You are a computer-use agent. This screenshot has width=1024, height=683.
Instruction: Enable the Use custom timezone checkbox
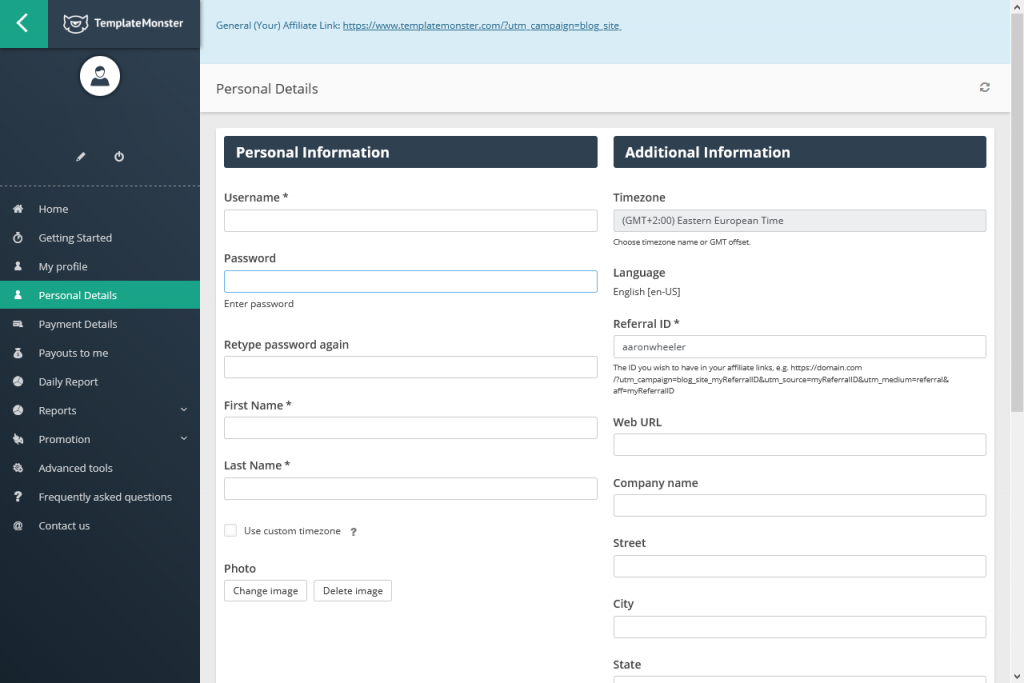pyautogui.click(x=231, y=531)
